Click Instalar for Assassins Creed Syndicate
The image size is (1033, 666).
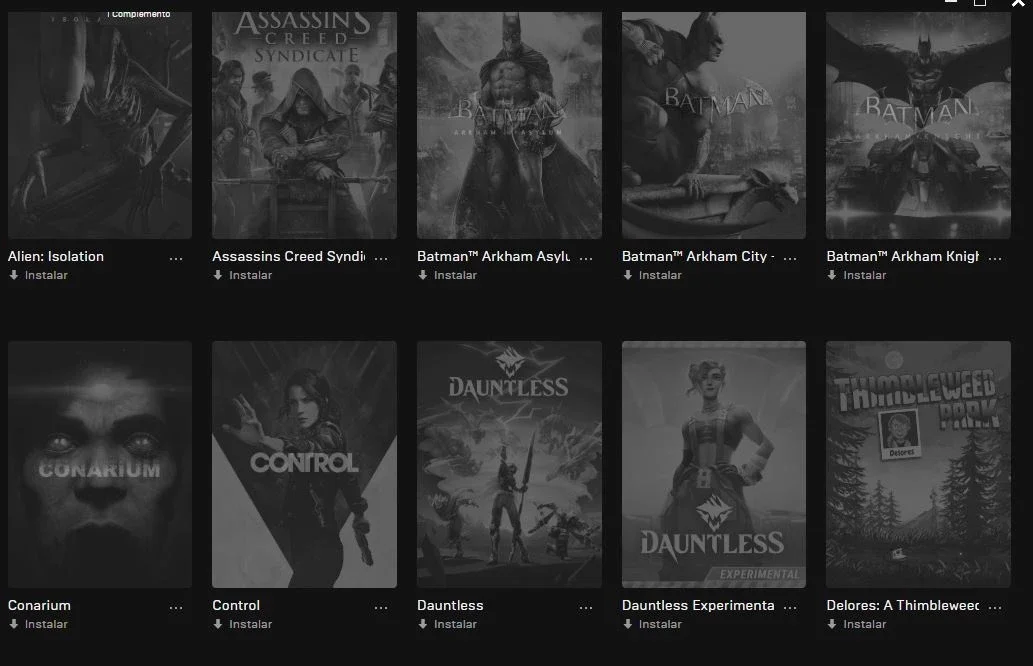click(250, 275)
